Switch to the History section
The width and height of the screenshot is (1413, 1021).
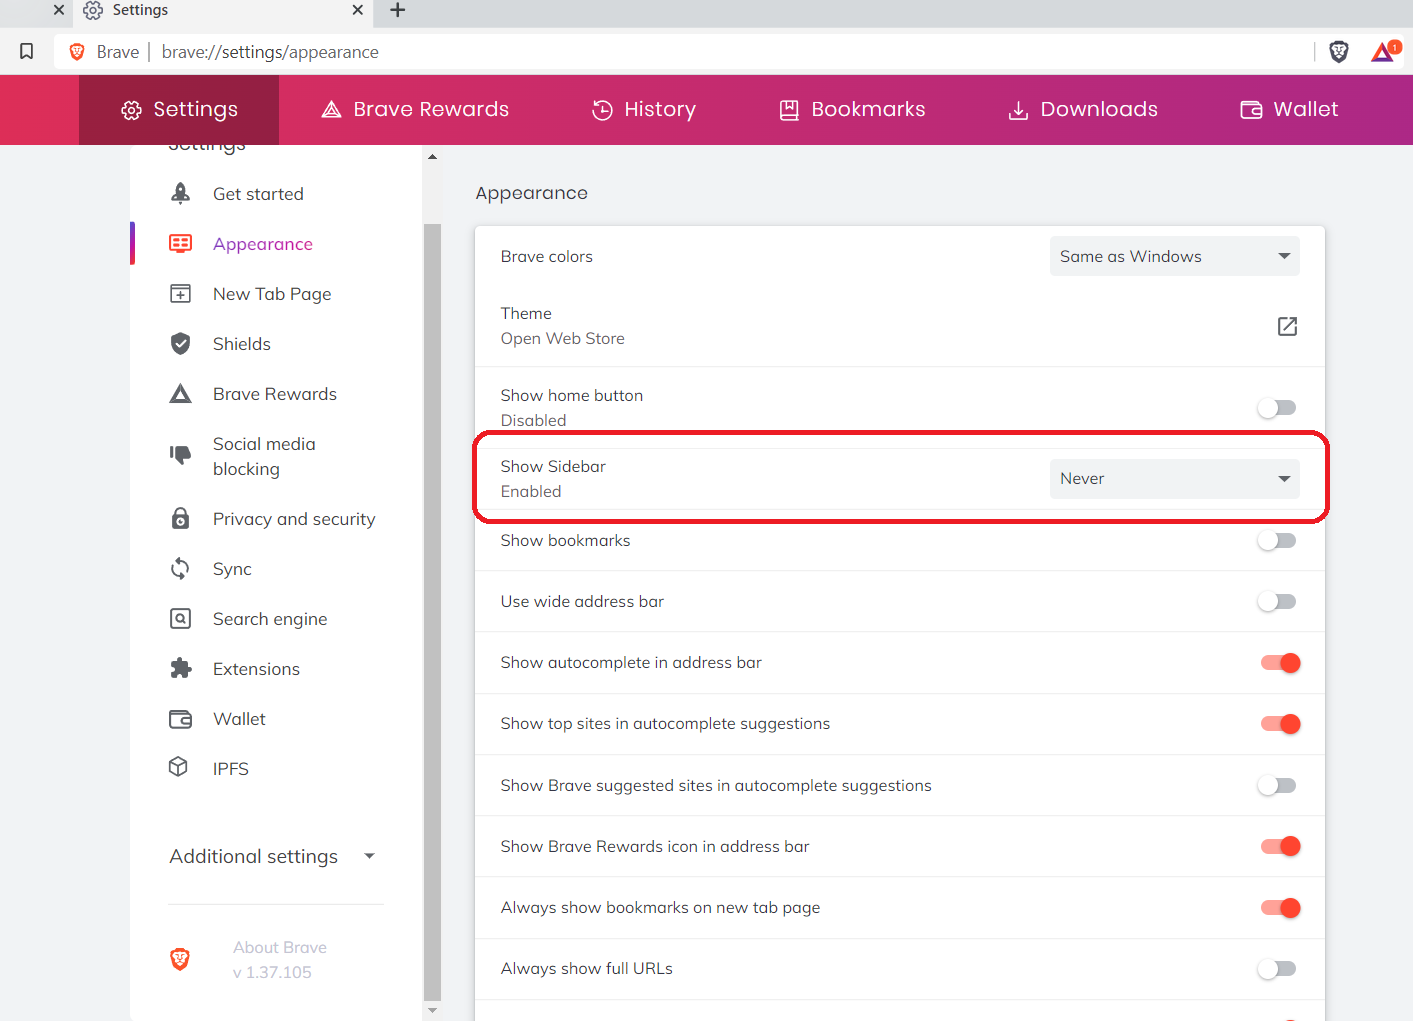[643, 109]
